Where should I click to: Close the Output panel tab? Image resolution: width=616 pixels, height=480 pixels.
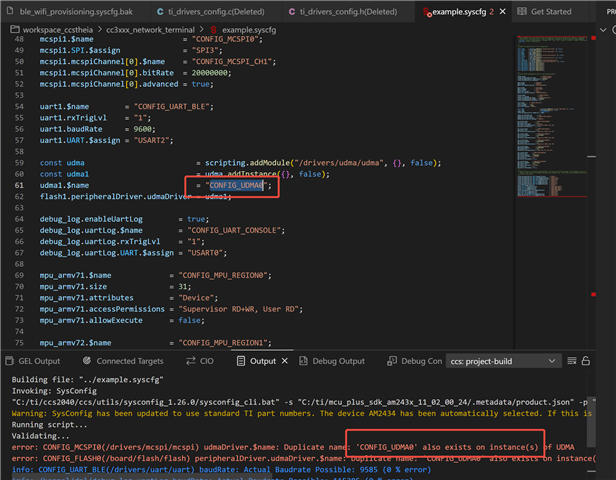285,361
